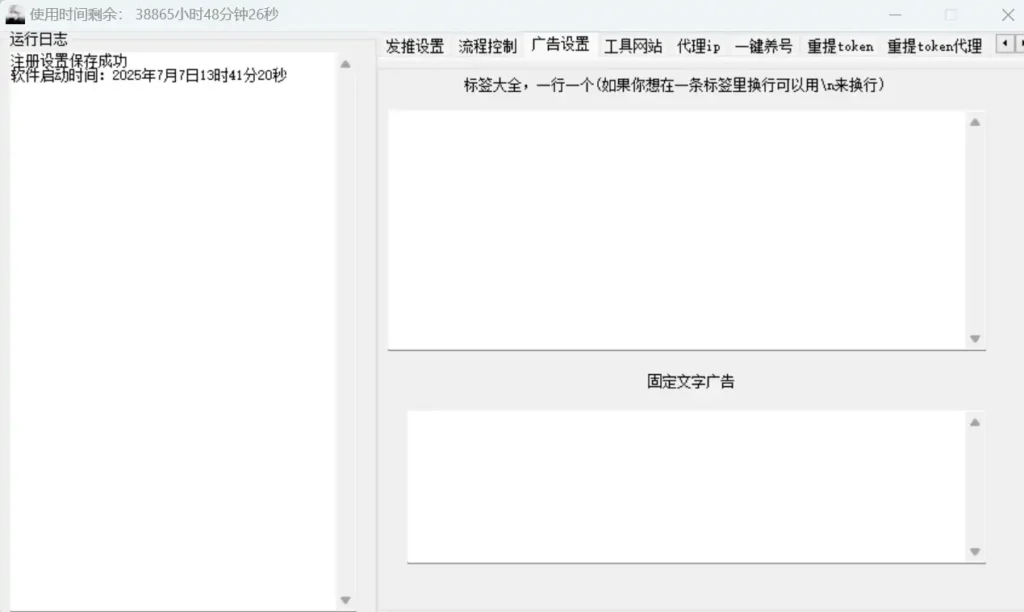Screen dimensions: 1024x612
Task: Select the 重提token tab
Action: point(840,46)
